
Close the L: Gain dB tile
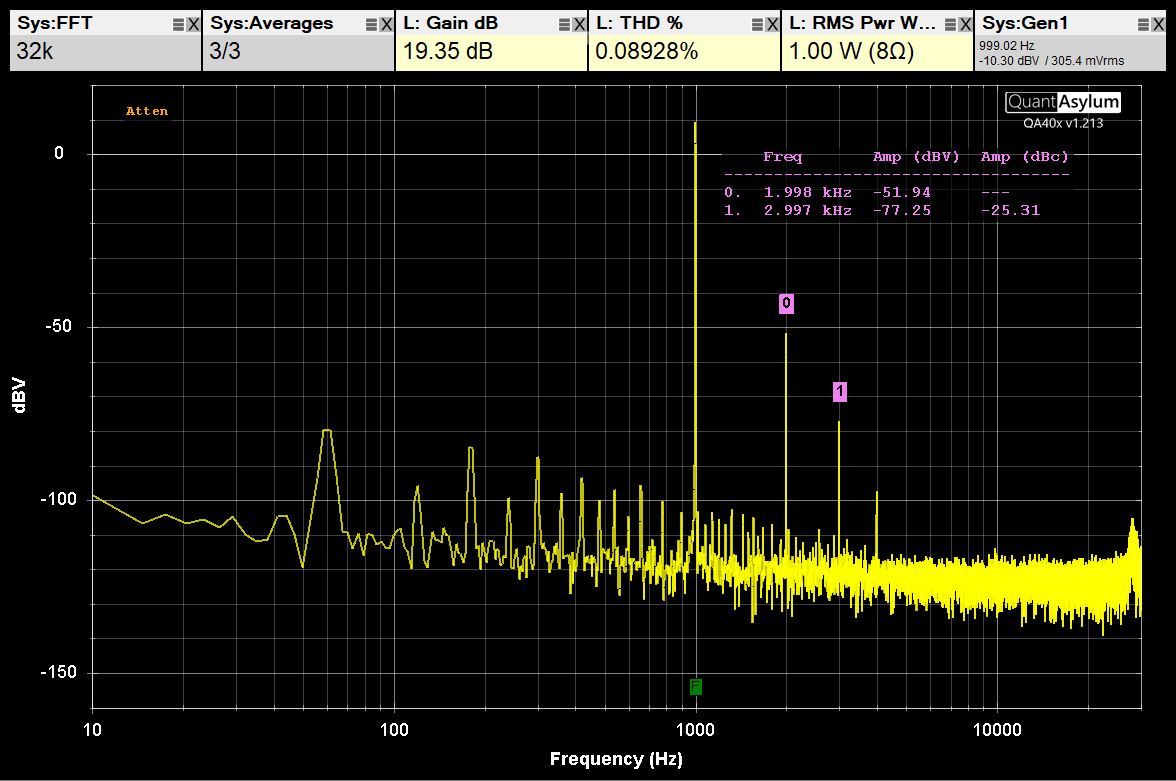coord(579,25)
